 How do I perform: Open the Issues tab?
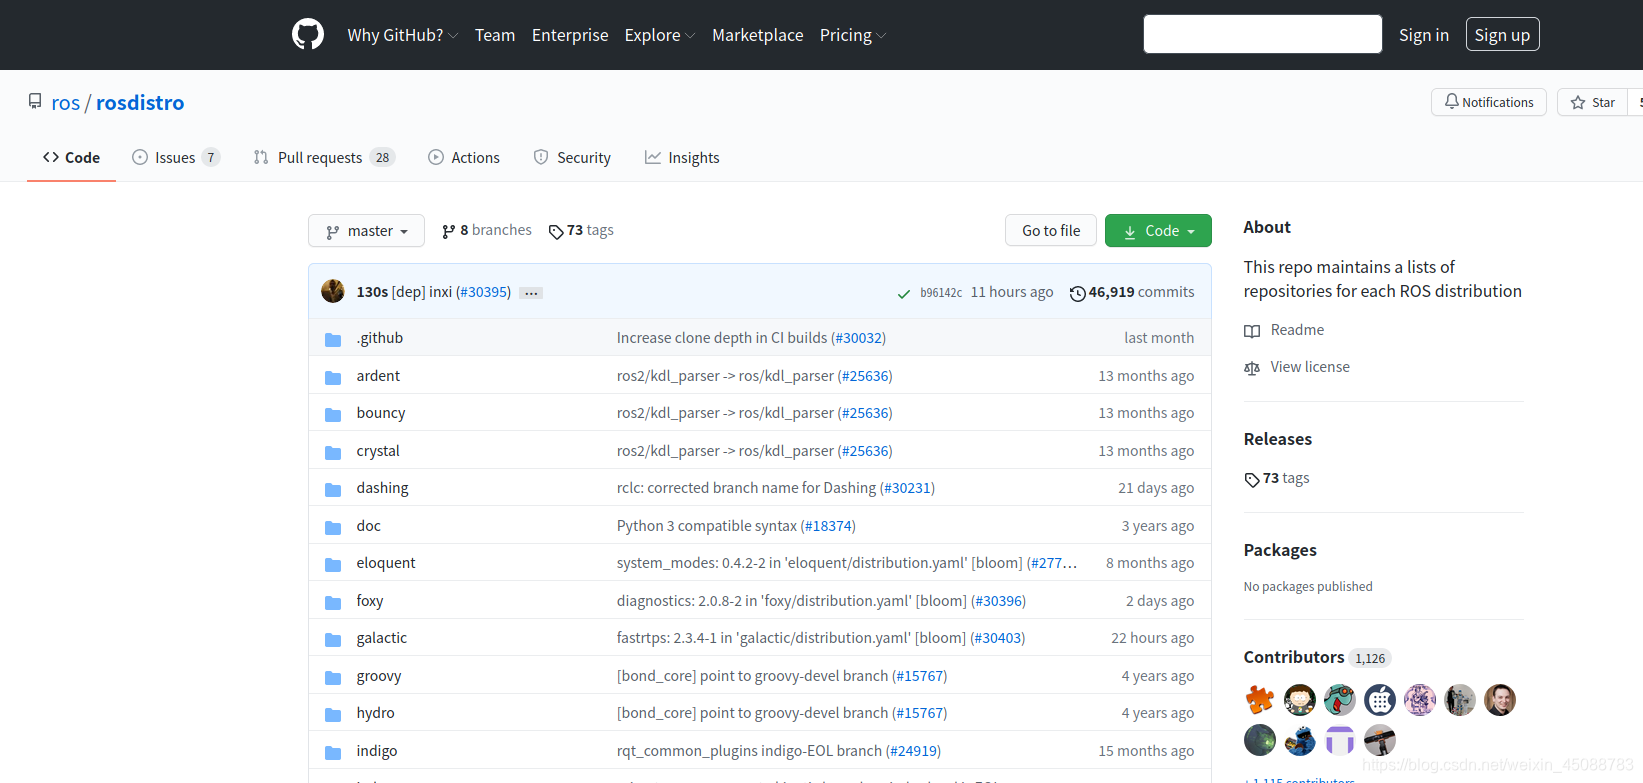176,158
